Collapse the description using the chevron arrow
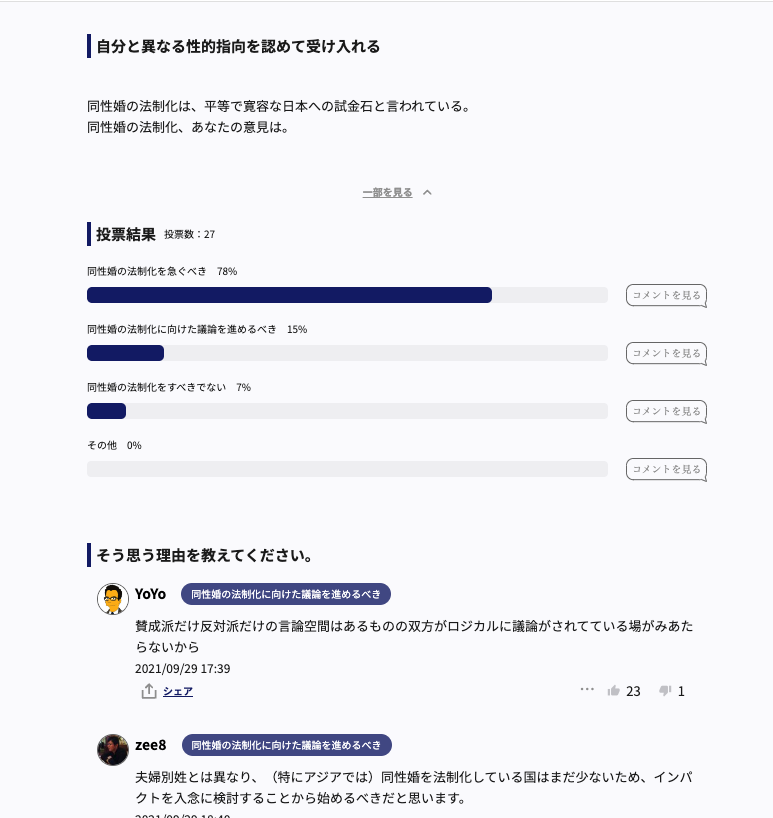Screen dimensions: 773x818 [428, 192]
